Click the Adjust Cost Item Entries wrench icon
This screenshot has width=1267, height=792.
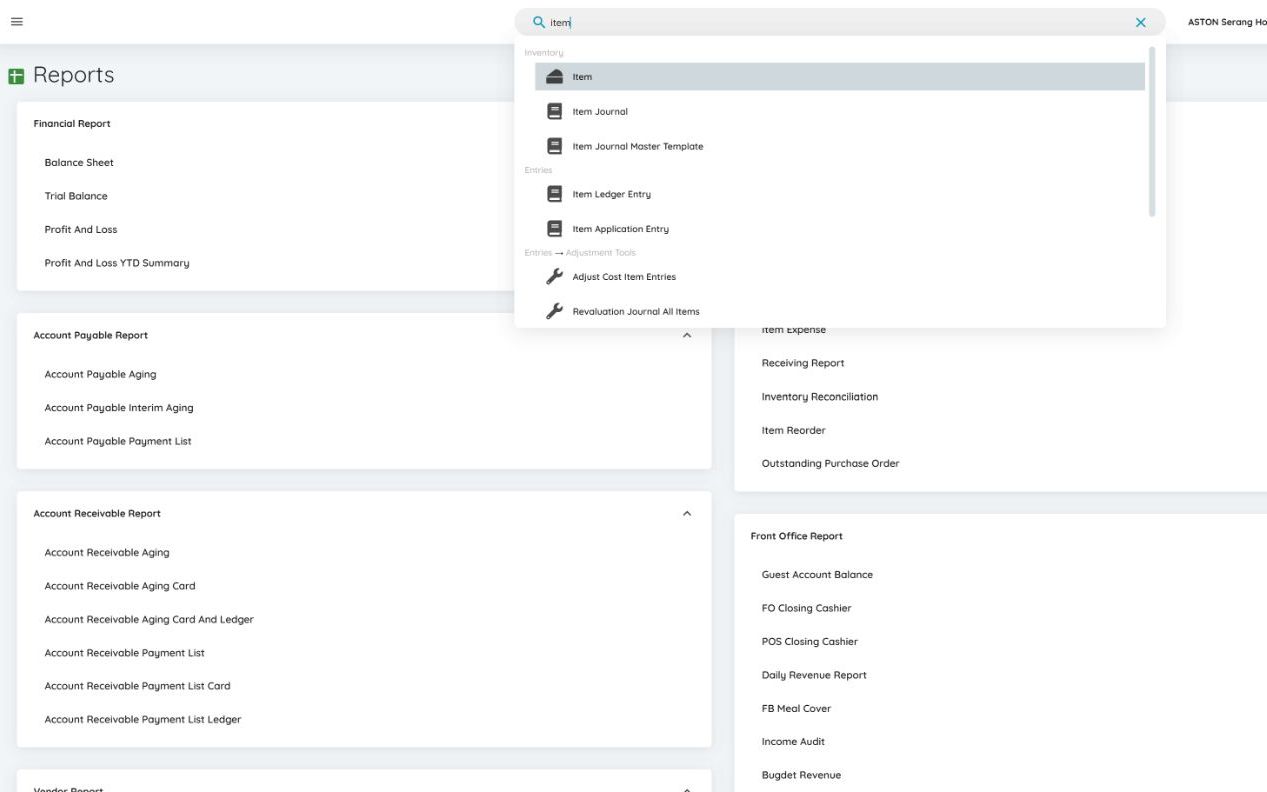[554, 277]
